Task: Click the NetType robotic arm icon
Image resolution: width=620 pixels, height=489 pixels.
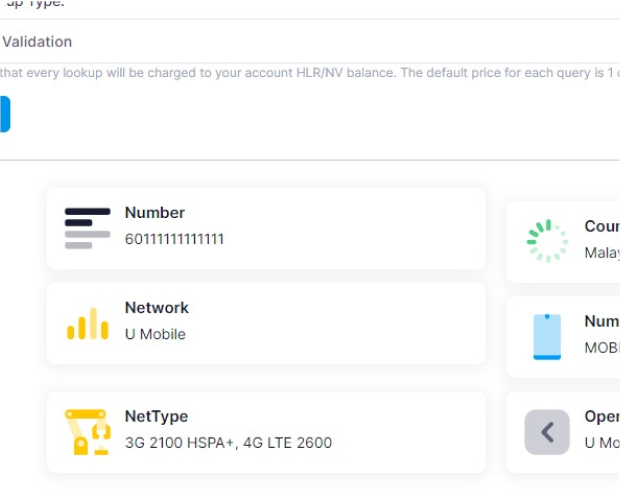Action: [x=87, y=432]
